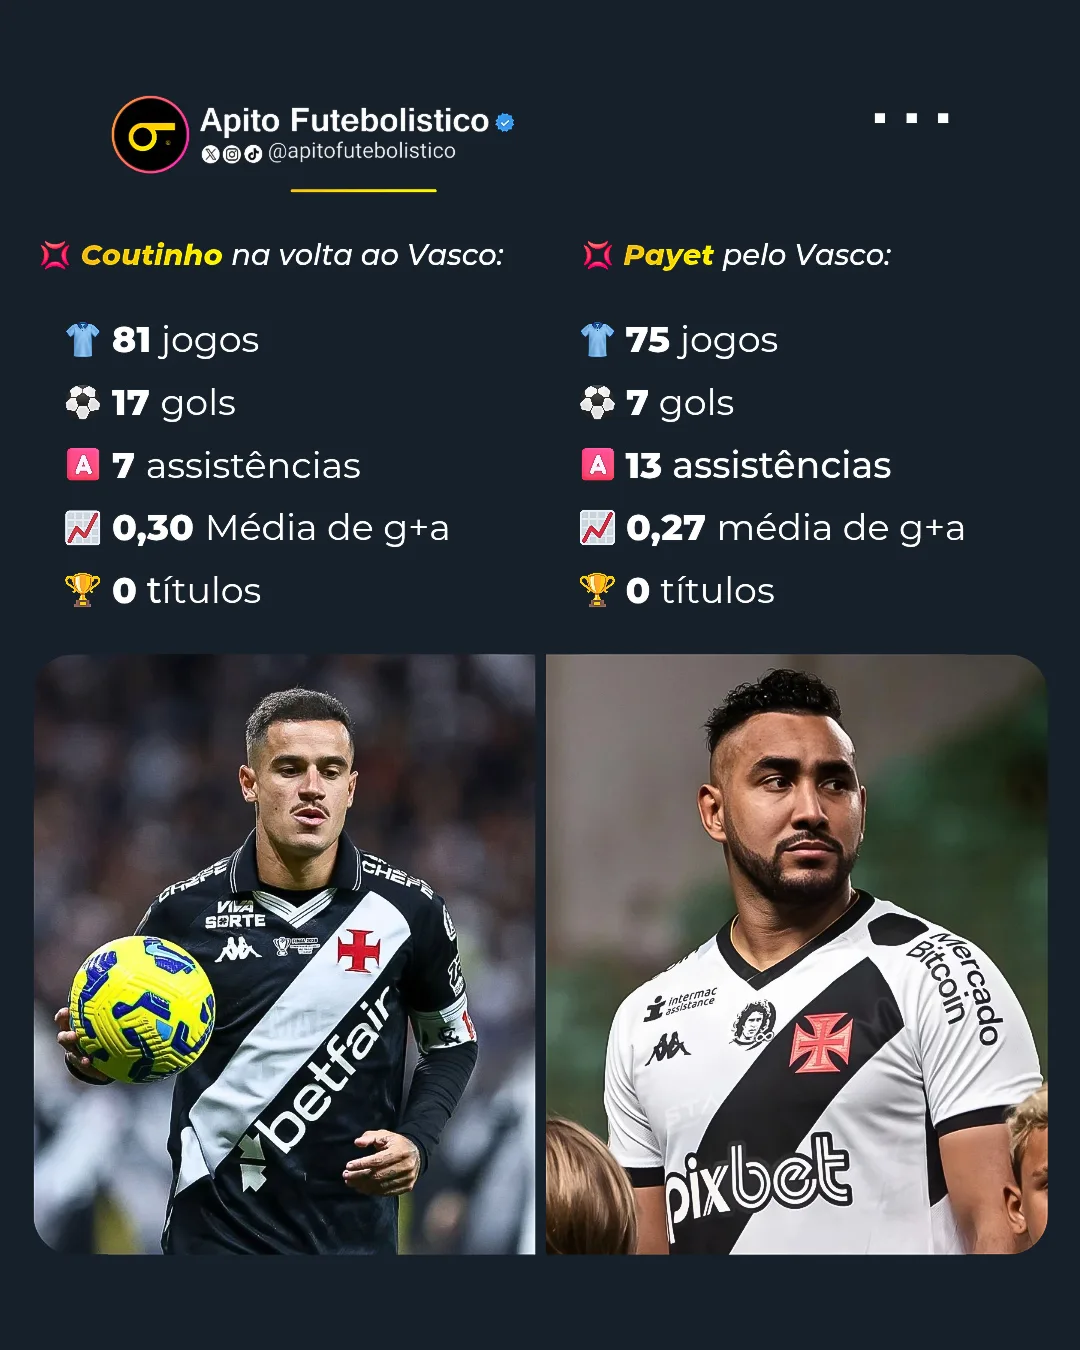Click the chart icon beside 0,27 média
Image resolution: width=1080 pixels, height=1350 pixels.
click(597, 527)
